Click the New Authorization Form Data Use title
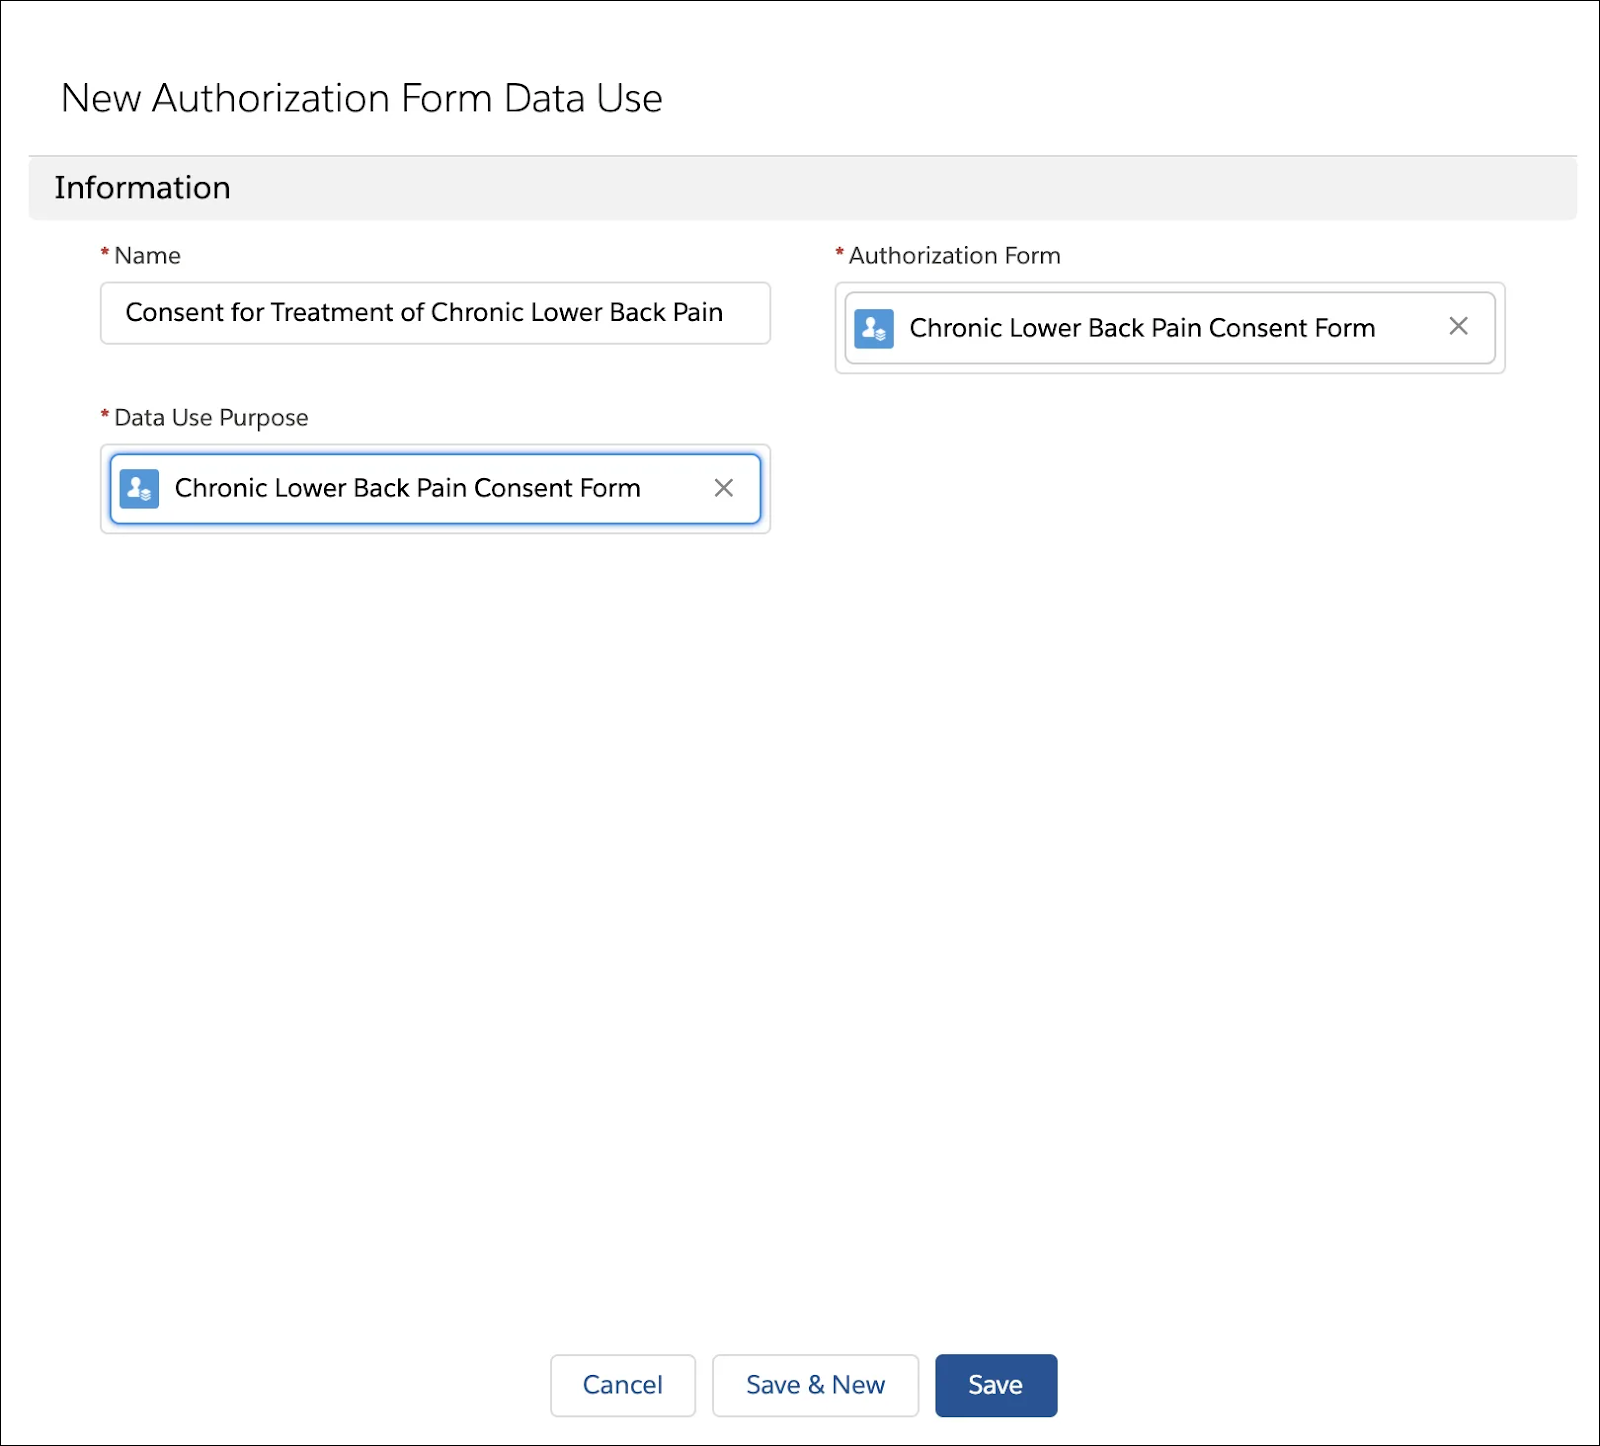Image resolution: width=1600 pixels, height=1446 pixels. pos(362,98)
